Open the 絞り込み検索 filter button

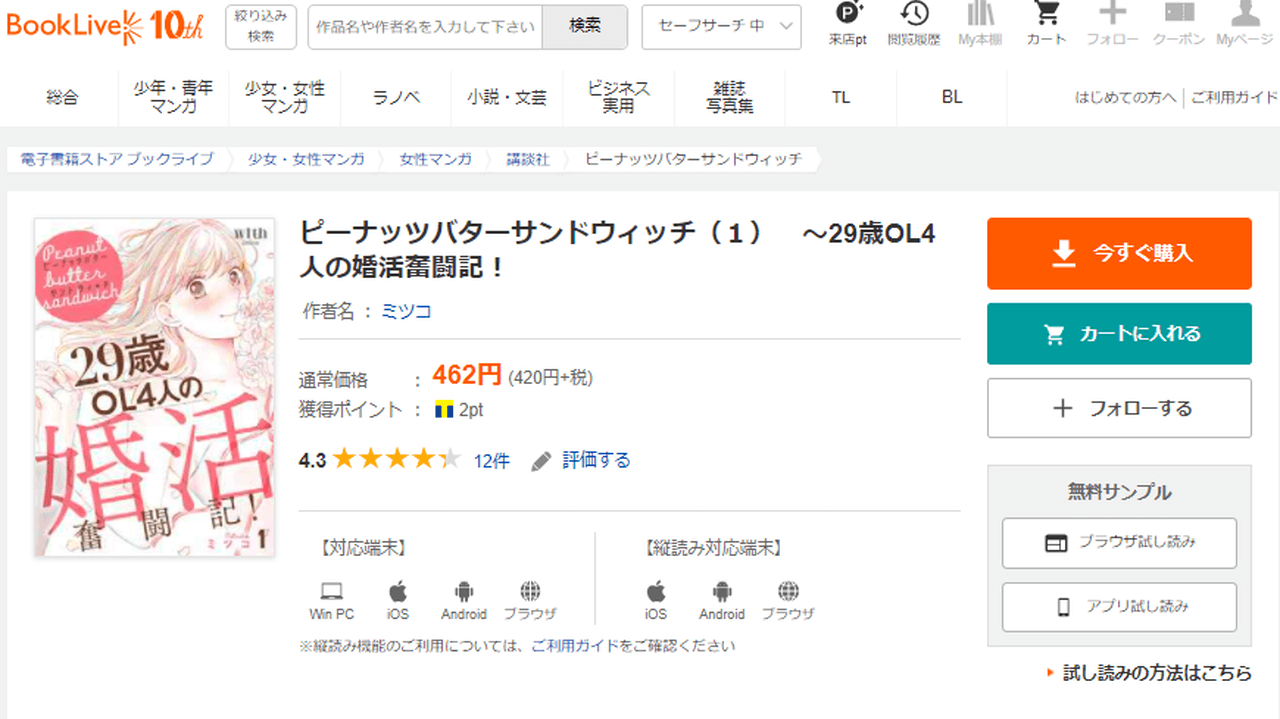261,27
